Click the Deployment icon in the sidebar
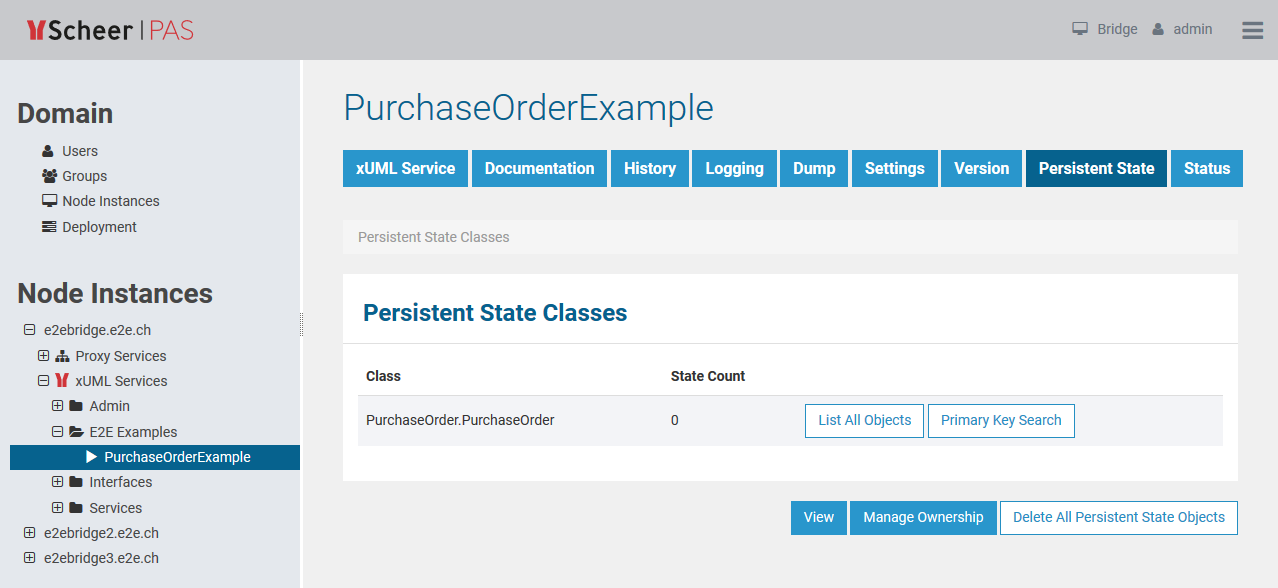The image size is (1278, 588). pyautogui.click(x=48, y=226)
